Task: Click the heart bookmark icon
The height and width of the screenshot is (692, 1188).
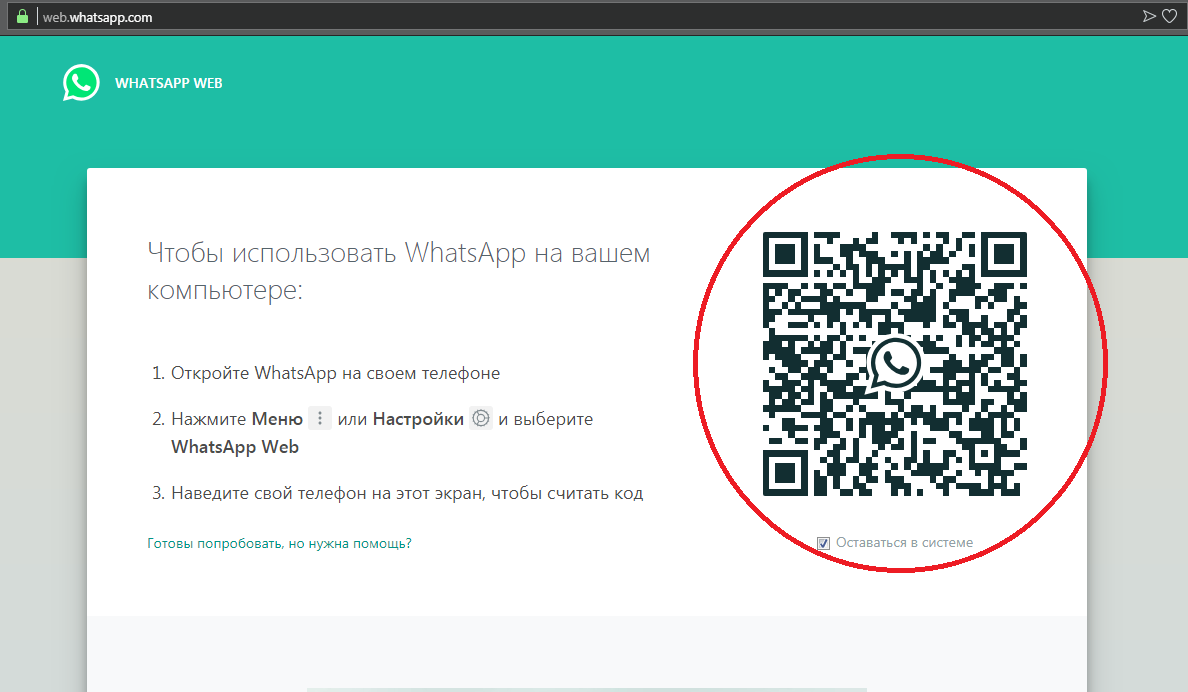Action: pos(1170,16)
